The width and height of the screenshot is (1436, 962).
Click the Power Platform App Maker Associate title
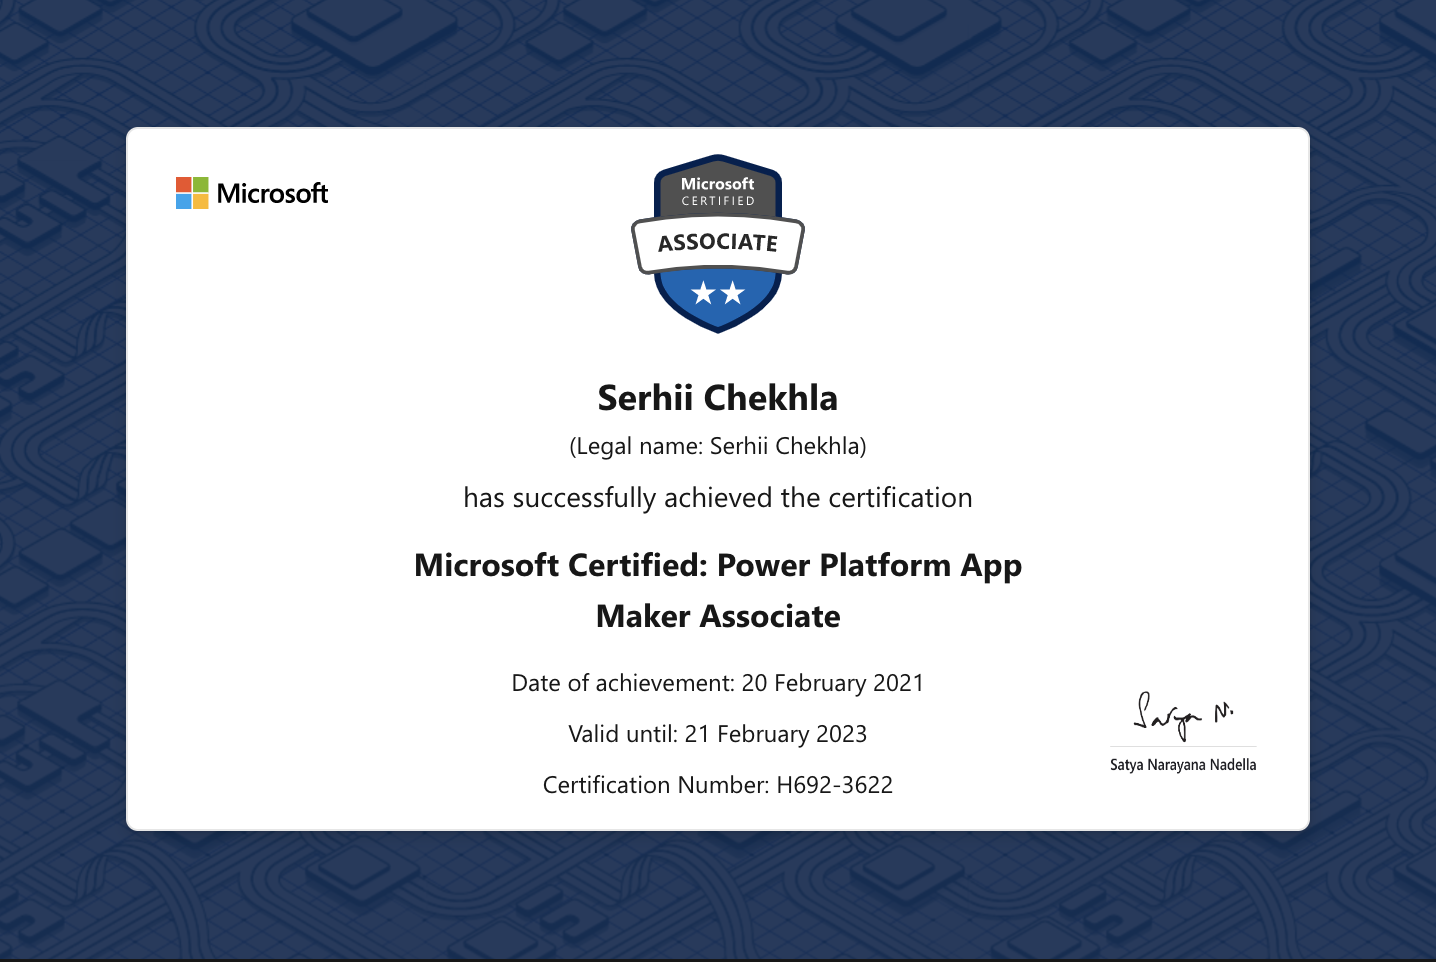718,590
